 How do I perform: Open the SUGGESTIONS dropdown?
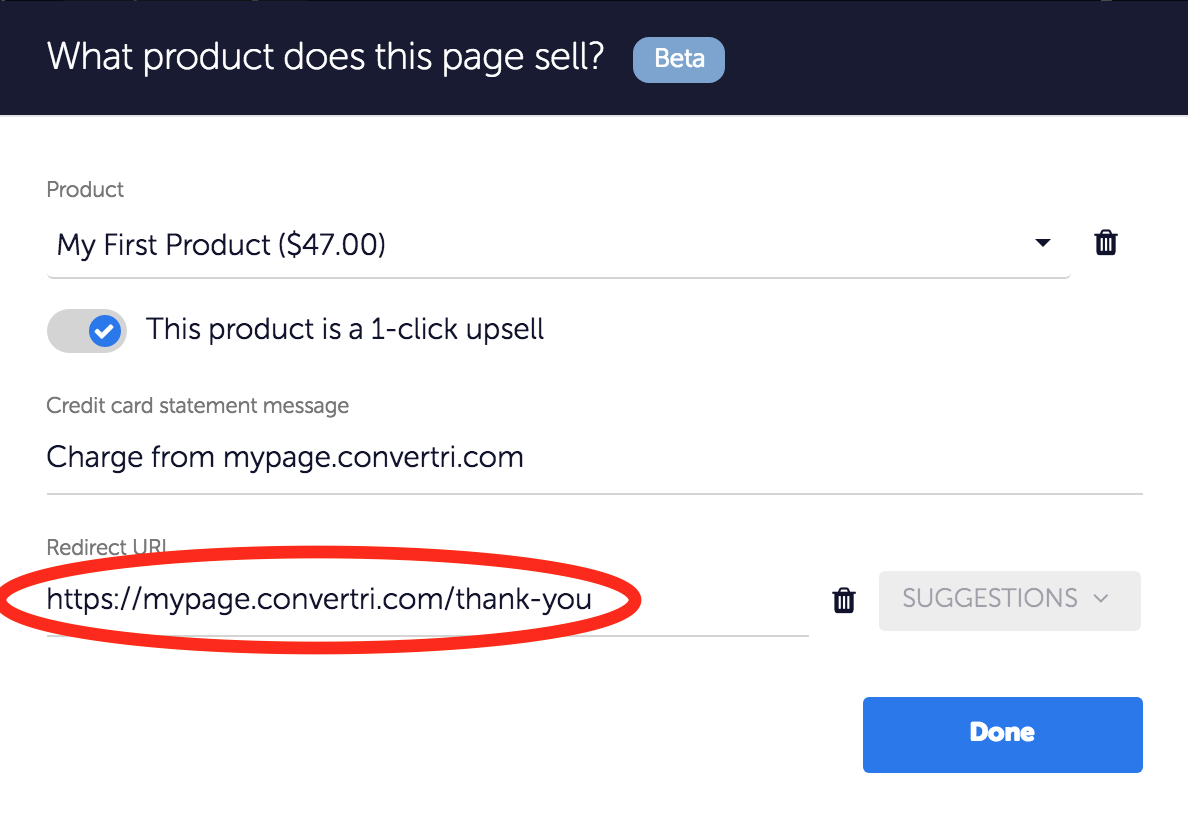[1009, 600]
